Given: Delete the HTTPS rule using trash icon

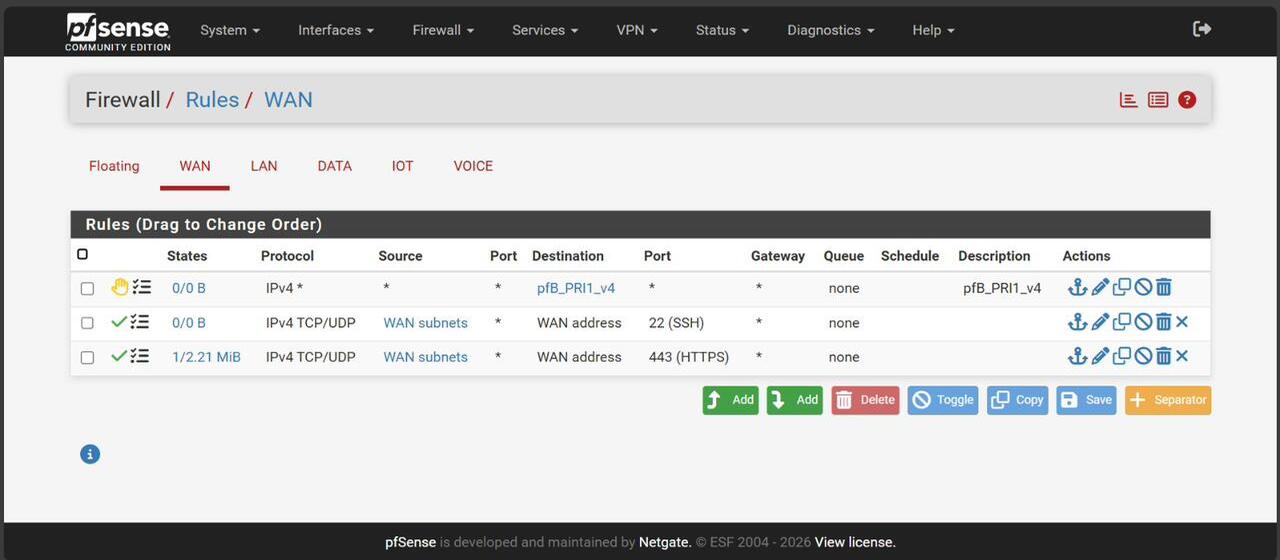Looking at the screenshot, I should [1163, 357].
